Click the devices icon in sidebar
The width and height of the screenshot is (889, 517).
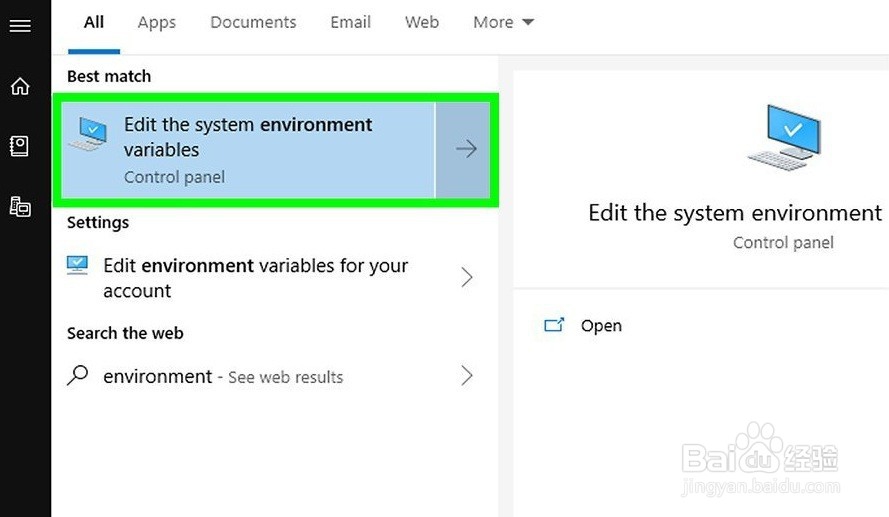point(20,206)
